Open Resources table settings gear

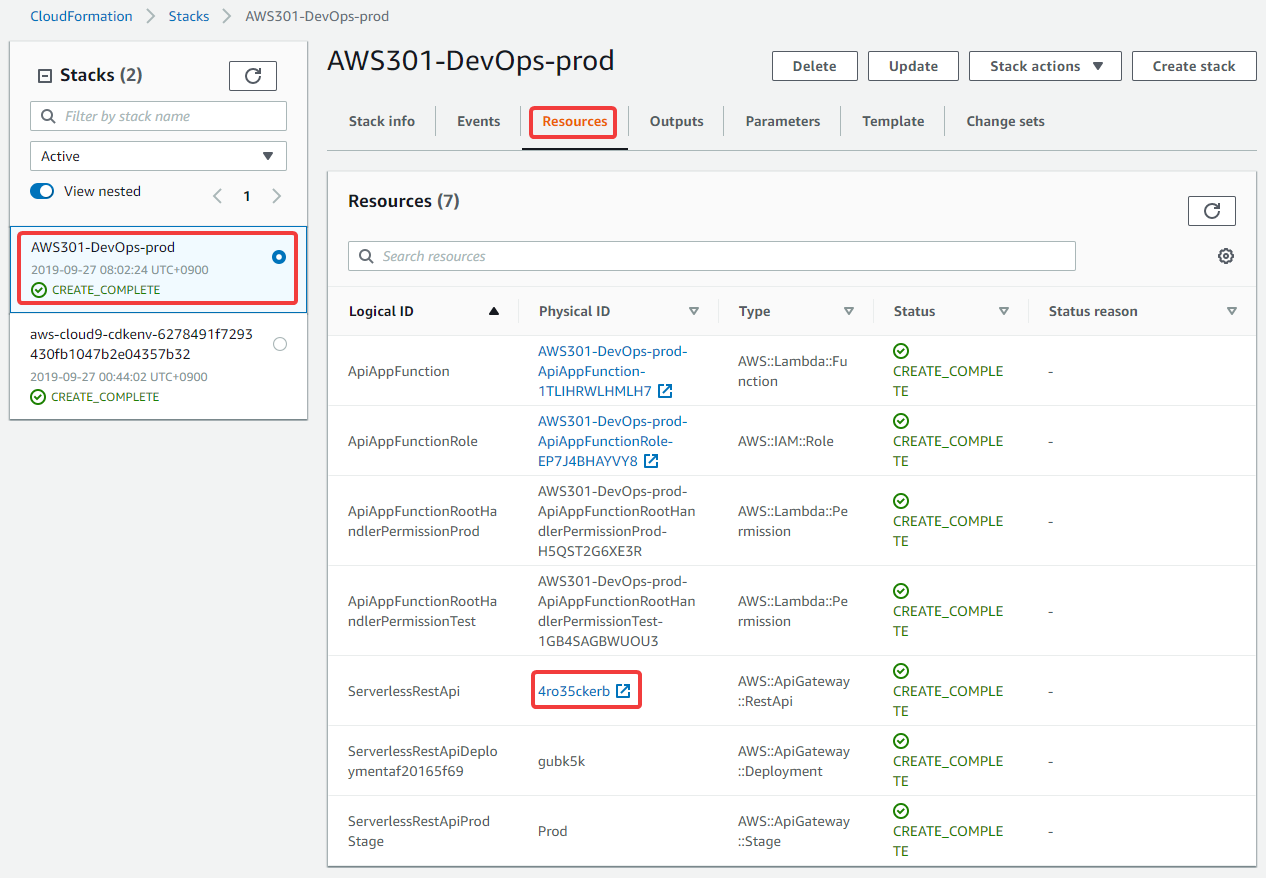(1226, 256)
